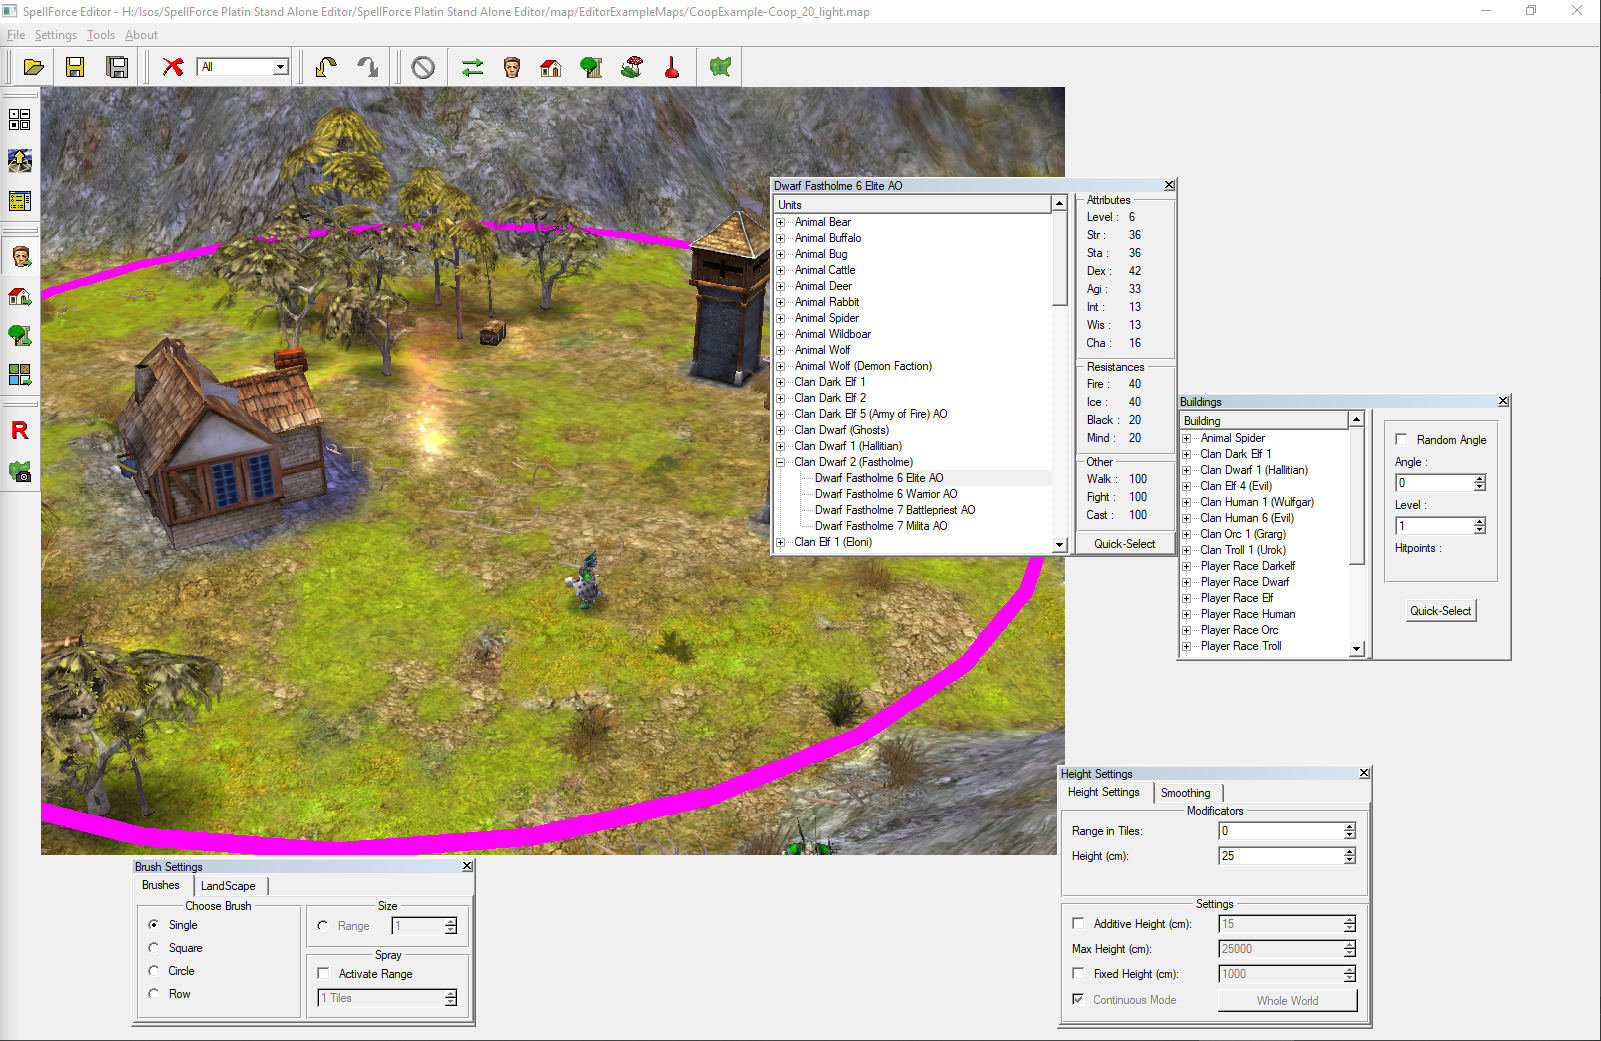Click the green map icon in toolbar

coord(720,67)
